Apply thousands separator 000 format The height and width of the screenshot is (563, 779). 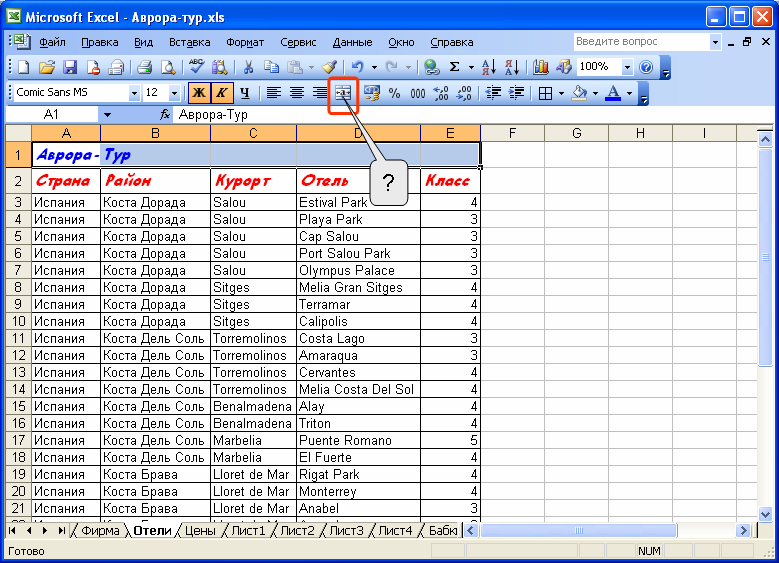click(418, 93)
